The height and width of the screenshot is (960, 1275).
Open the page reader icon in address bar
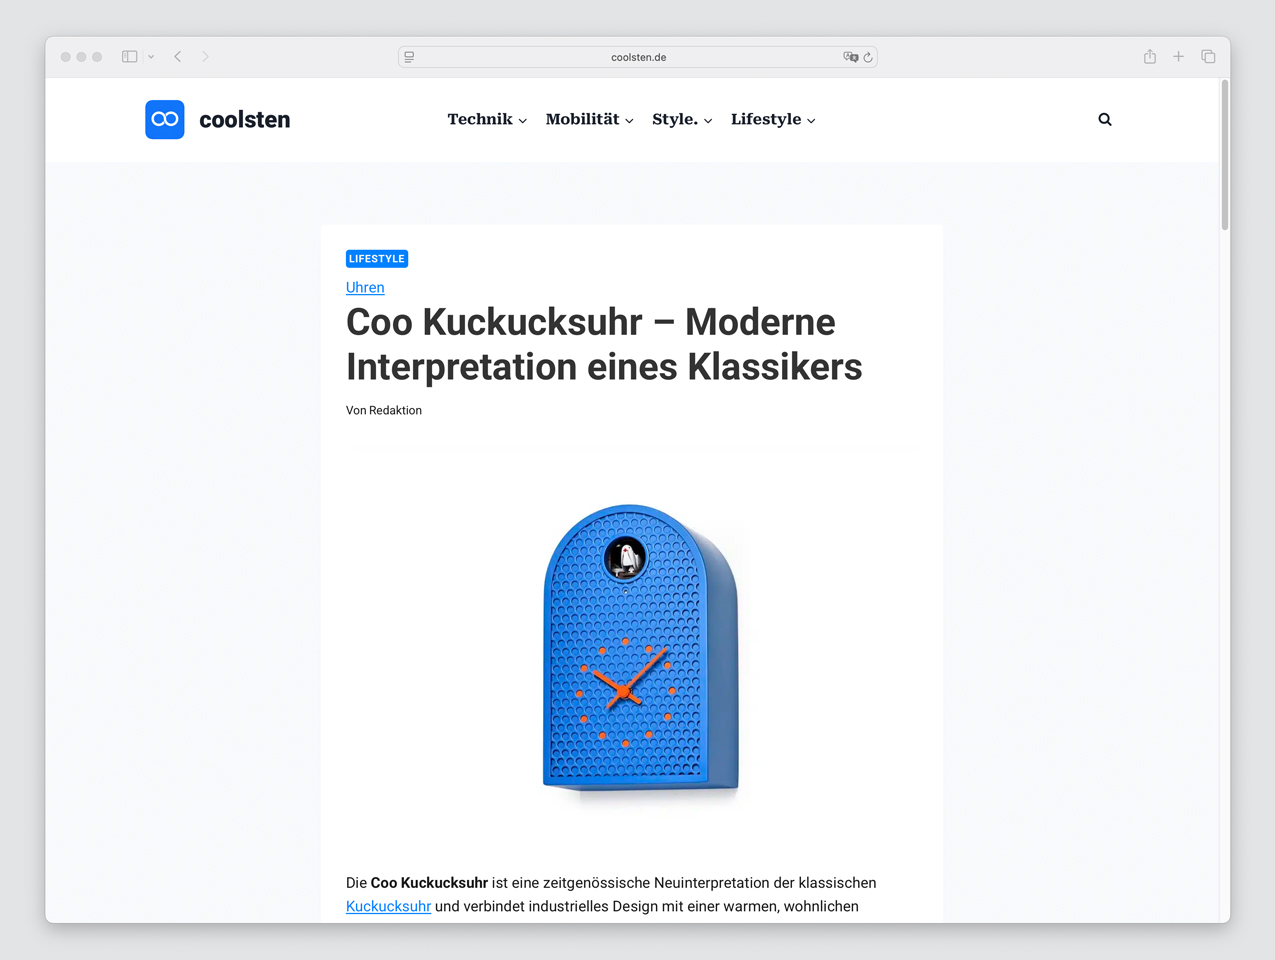(x=409, y=57)
